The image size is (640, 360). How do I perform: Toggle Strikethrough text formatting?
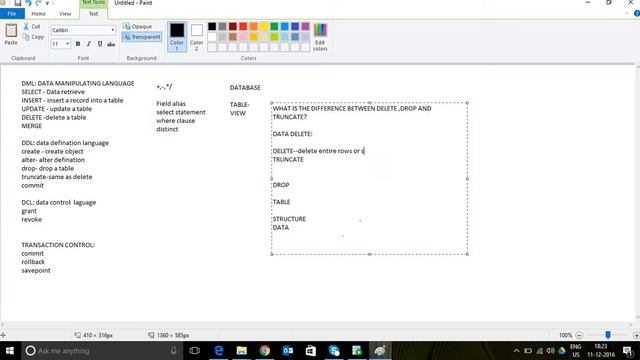tap(111, 44)
